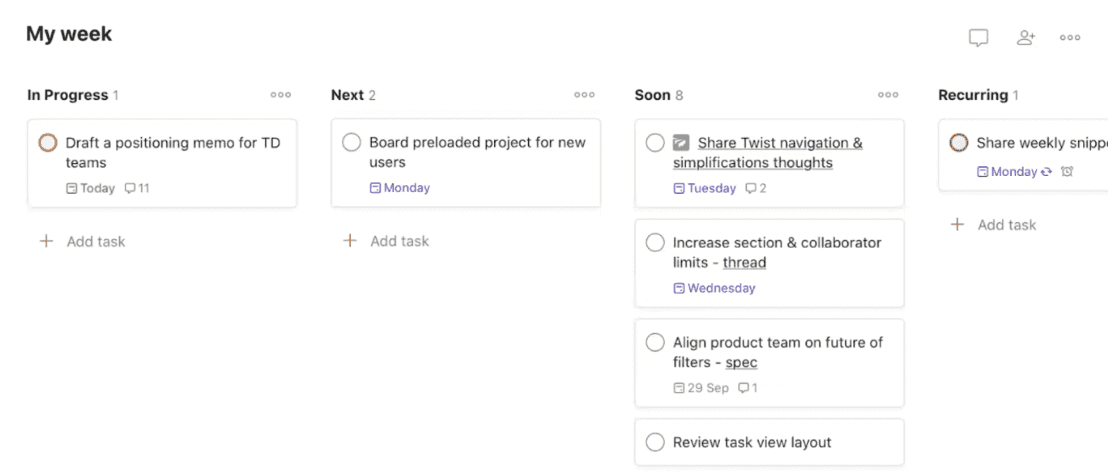Open In Progress section options menu

[281, 95]
